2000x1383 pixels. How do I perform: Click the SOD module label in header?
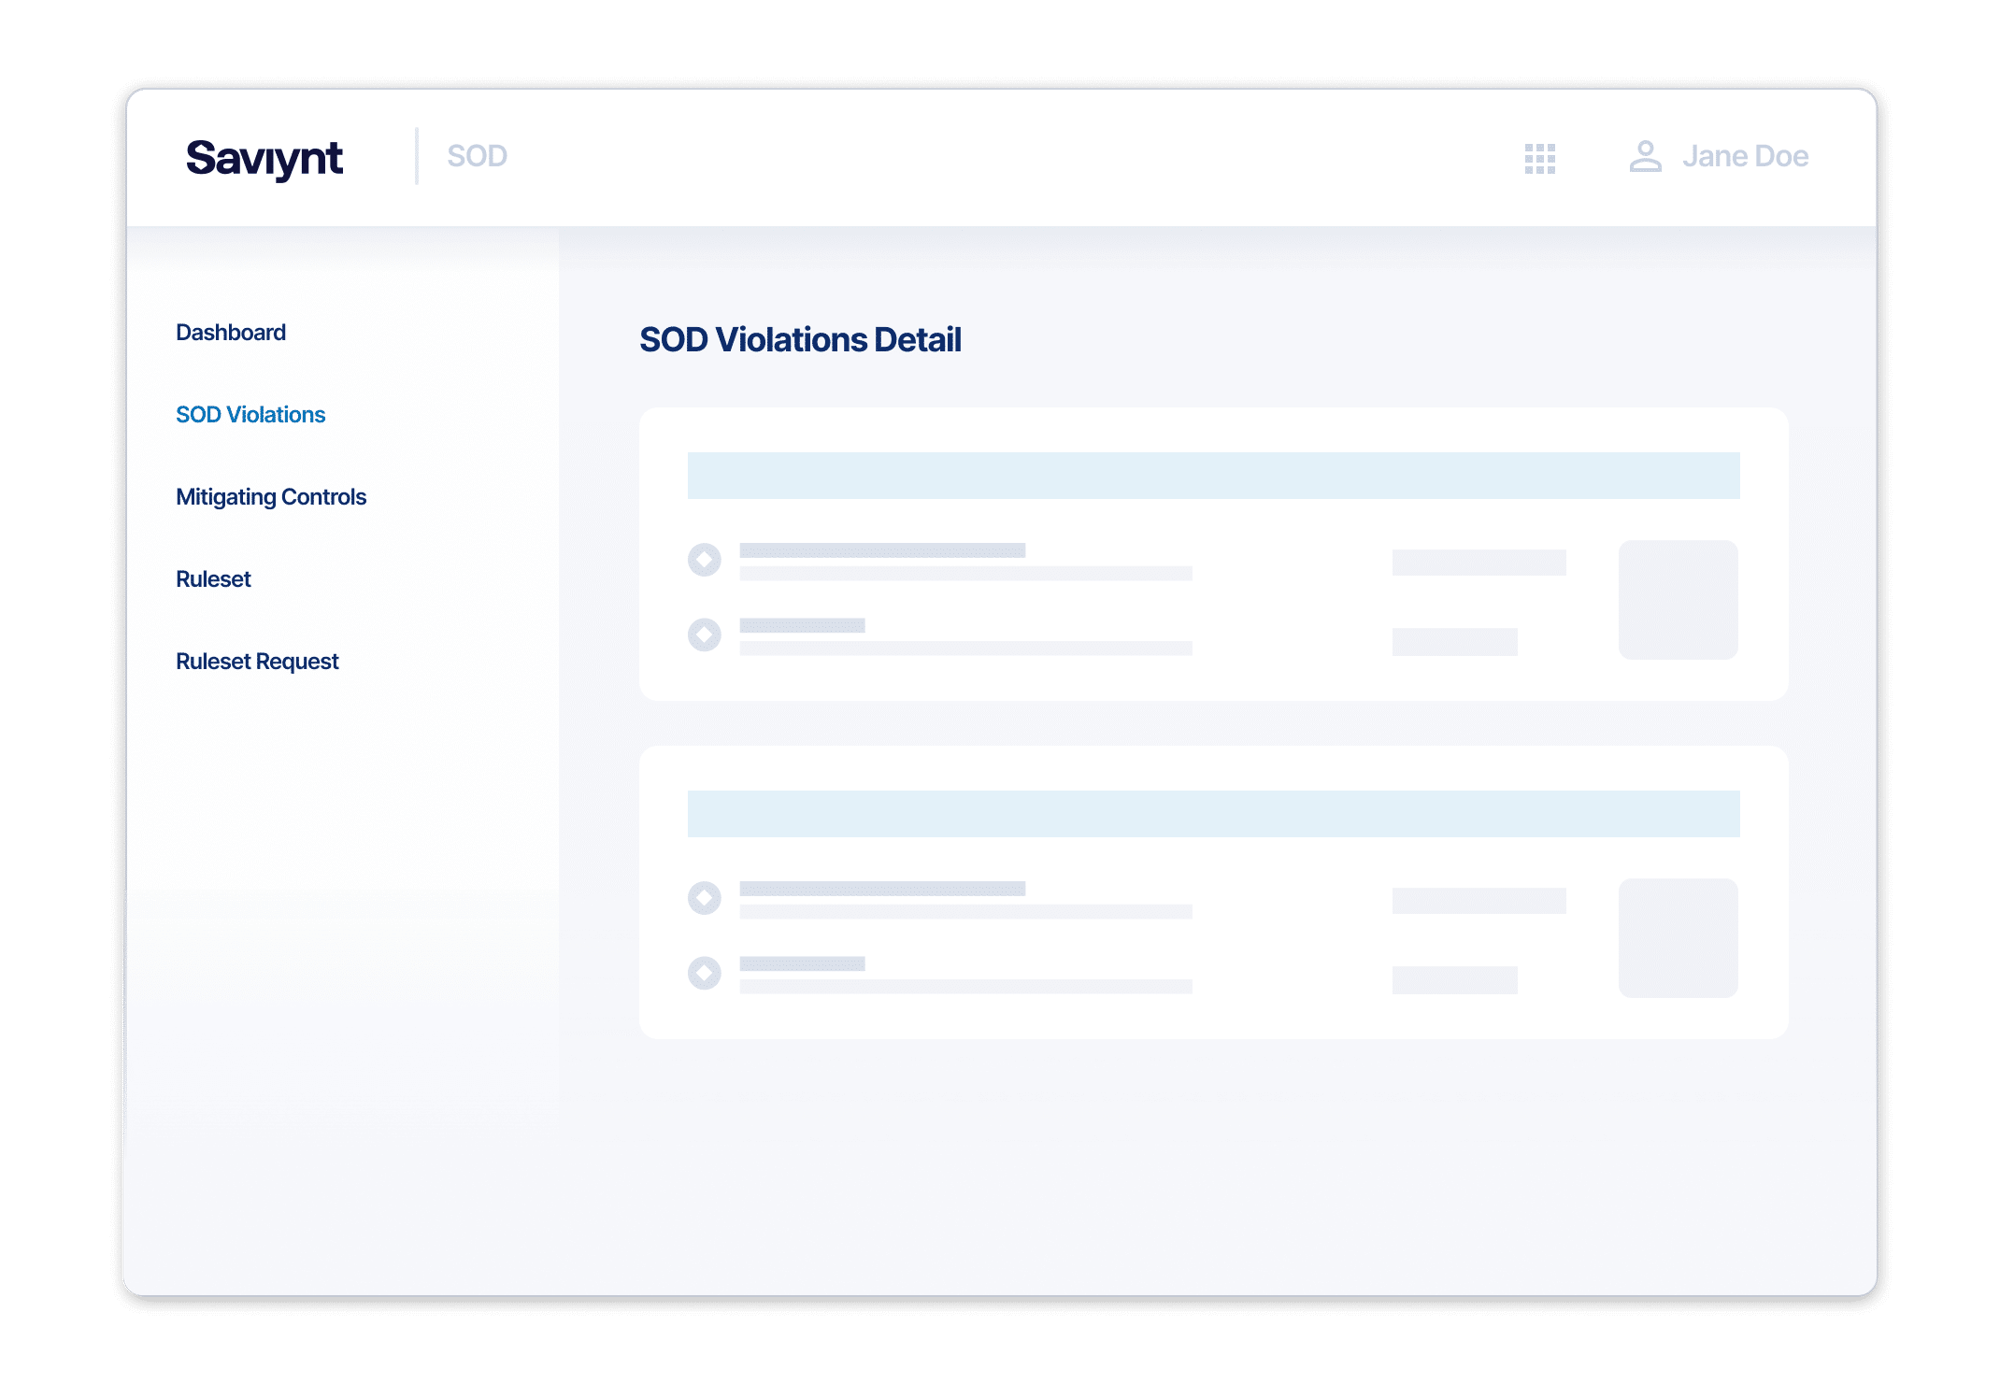(x=477, y=156)
